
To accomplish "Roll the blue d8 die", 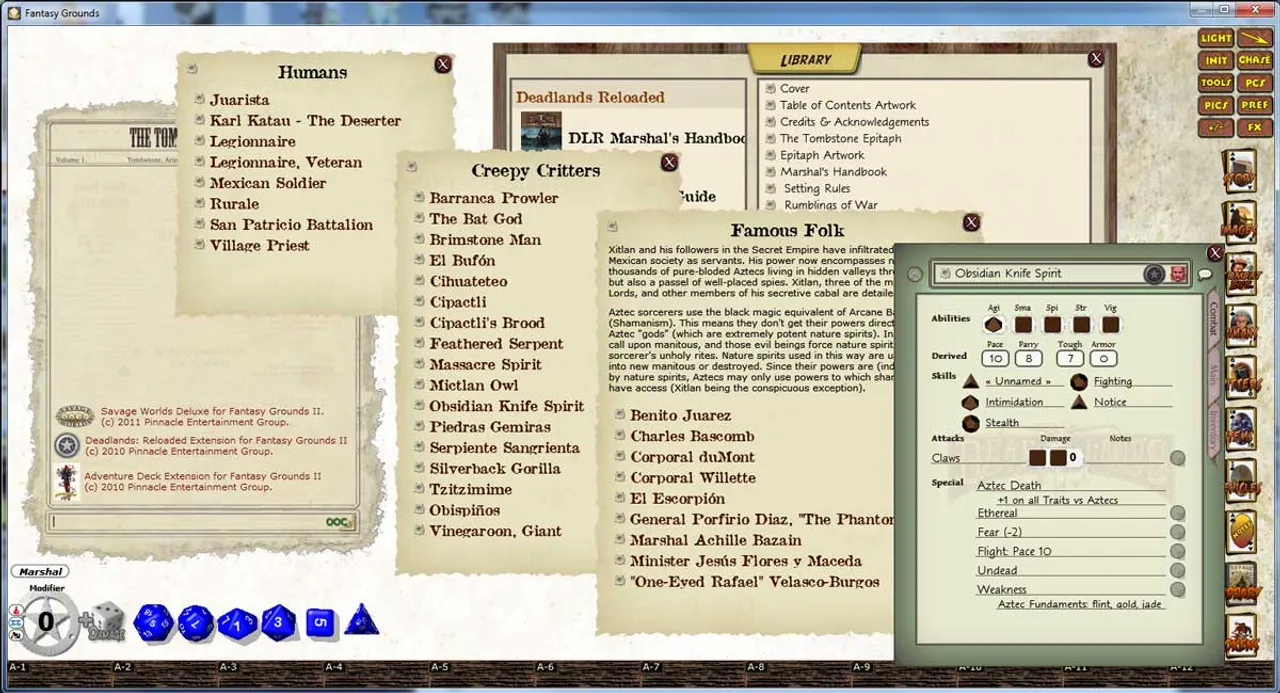I will (278, 622).
